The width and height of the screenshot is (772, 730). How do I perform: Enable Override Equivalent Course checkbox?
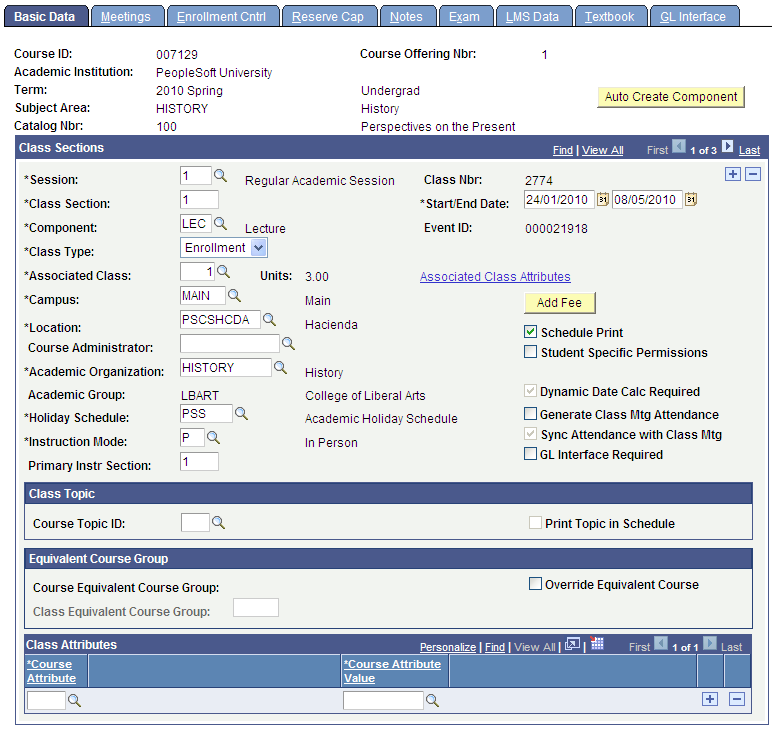click(x=535, y=584)
